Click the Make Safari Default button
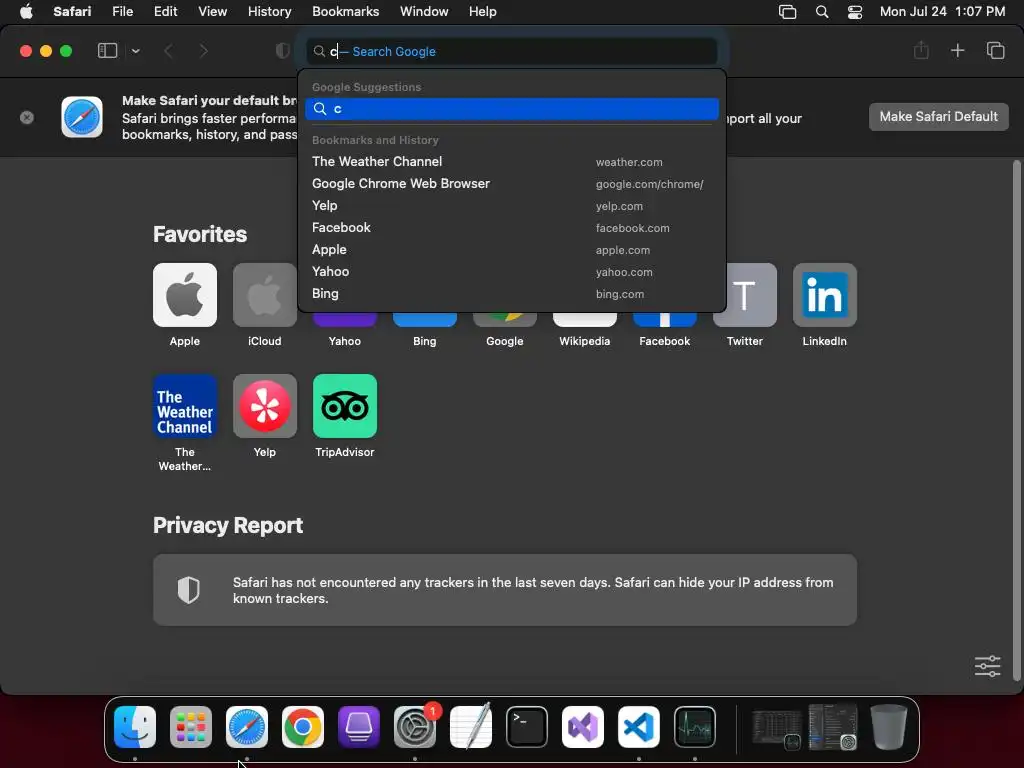 (938, 117)
